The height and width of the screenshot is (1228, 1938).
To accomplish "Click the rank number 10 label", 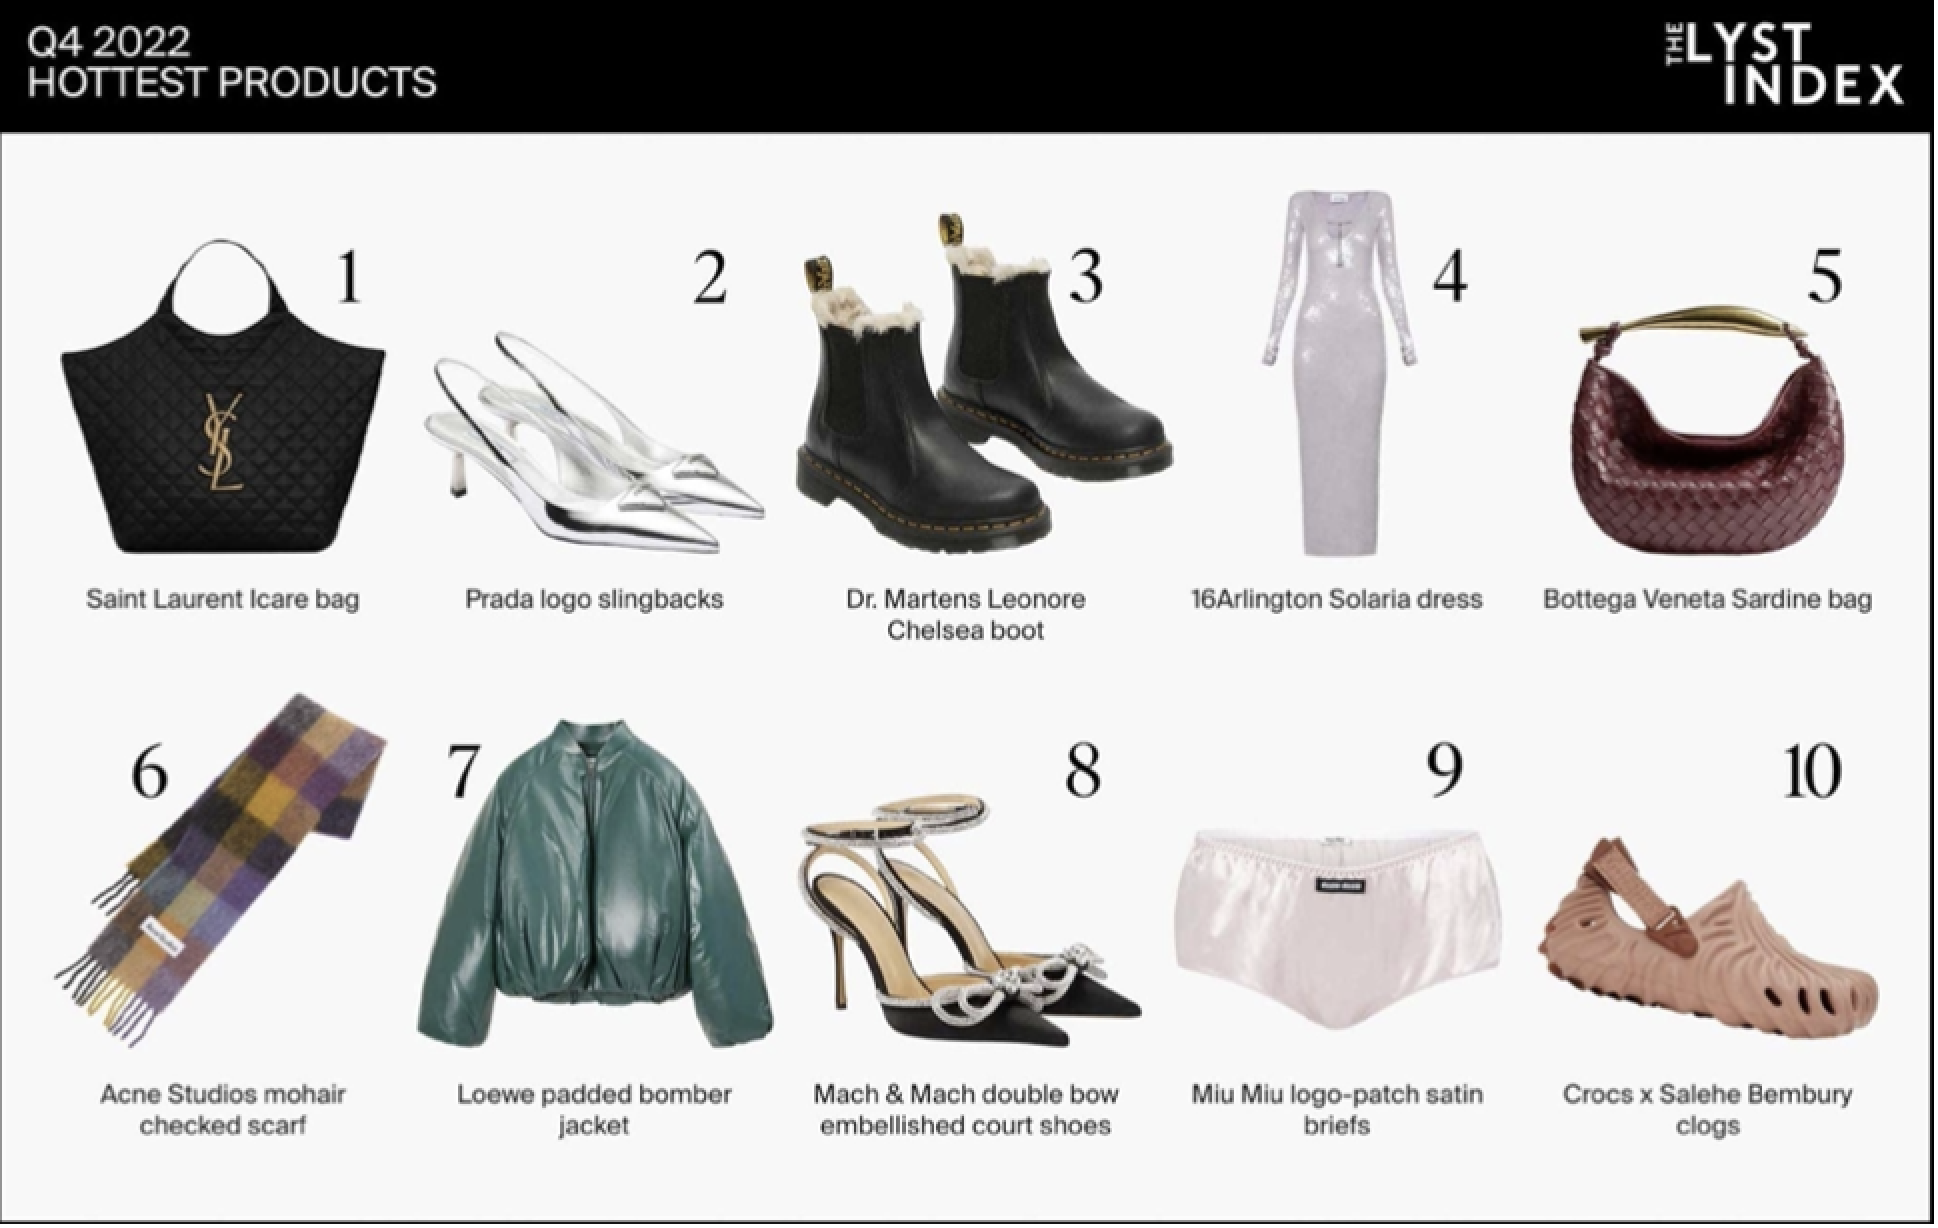I will pos(1812,771).
